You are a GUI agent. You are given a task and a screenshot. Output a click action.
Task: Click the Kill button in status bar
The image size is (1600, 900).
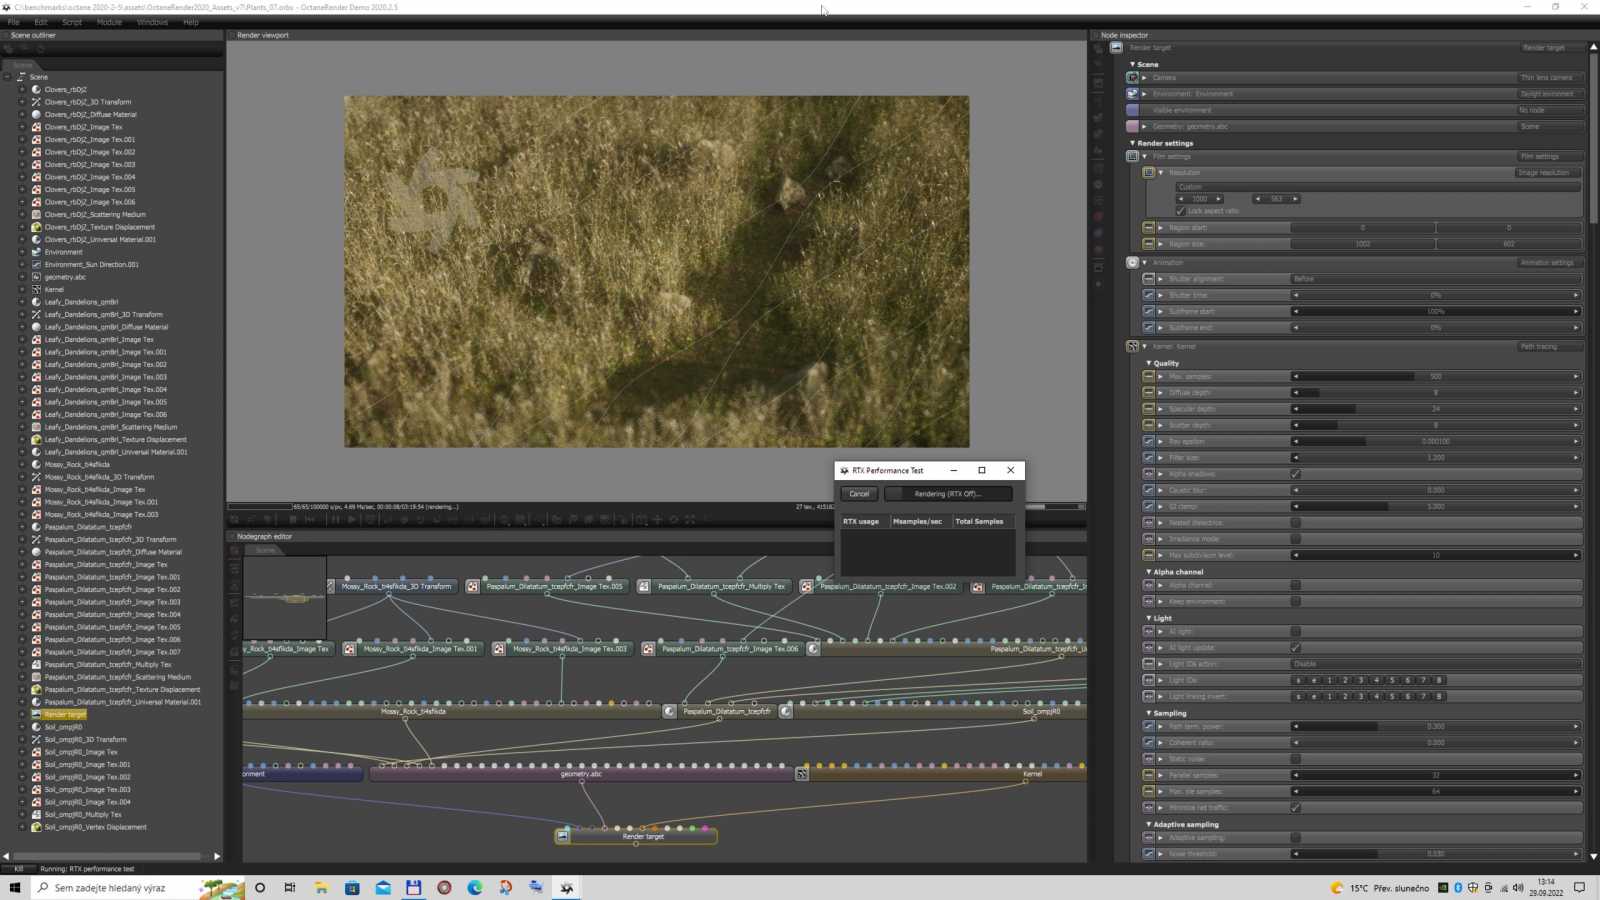[x=18, y=869]
